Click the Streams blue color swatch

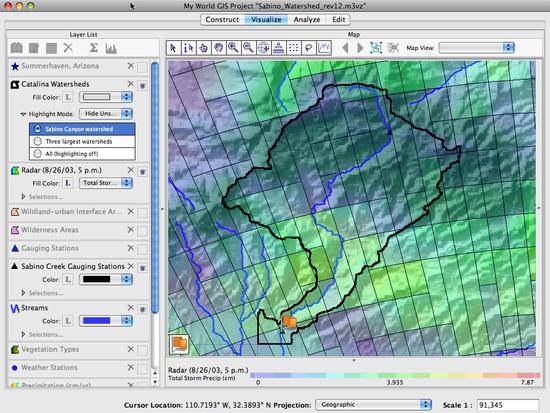tap(96, 321)
